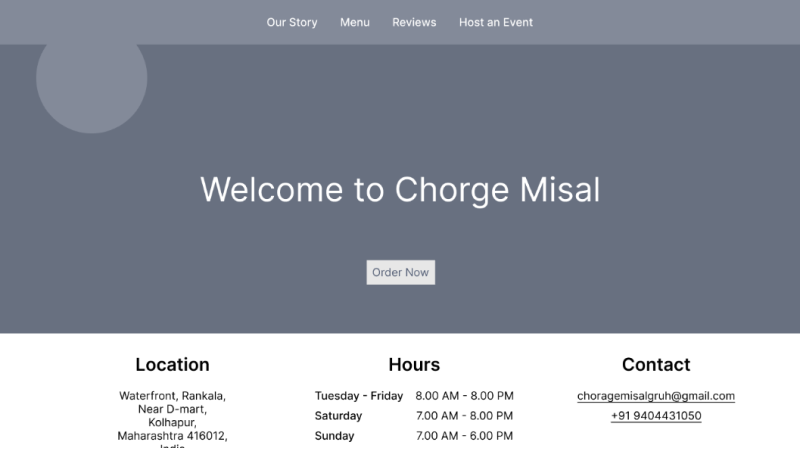Call the +91 9404431050 phone link
Image resolution: width=800 pixels, height=449 pixels.
[656, 416]
